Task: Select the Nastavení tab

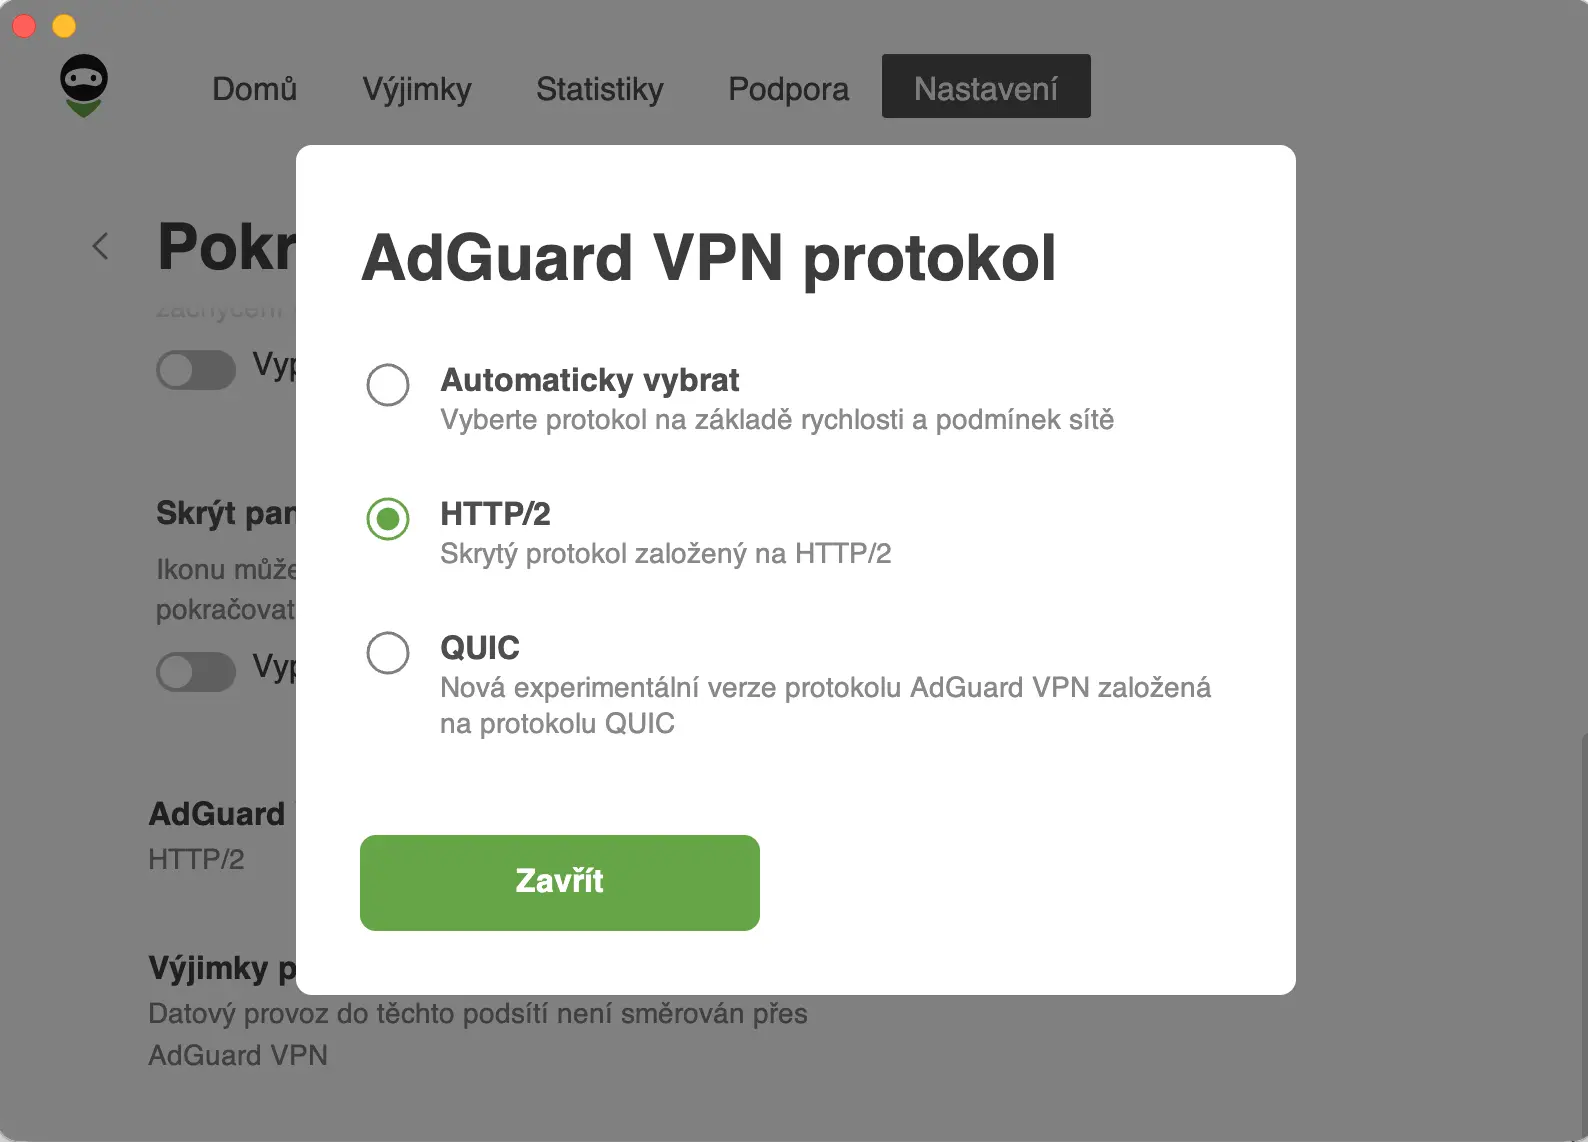Action: pos(985,88)
